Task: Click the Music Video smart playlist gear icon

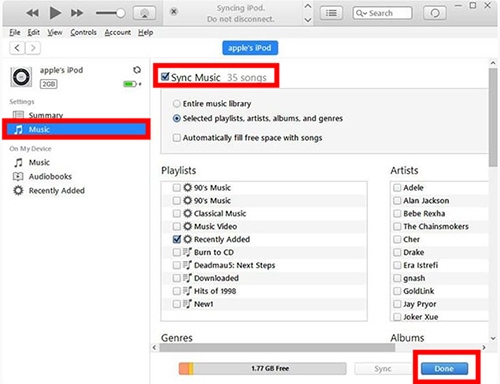Action: pyautogui.click(x=188, y=226)
